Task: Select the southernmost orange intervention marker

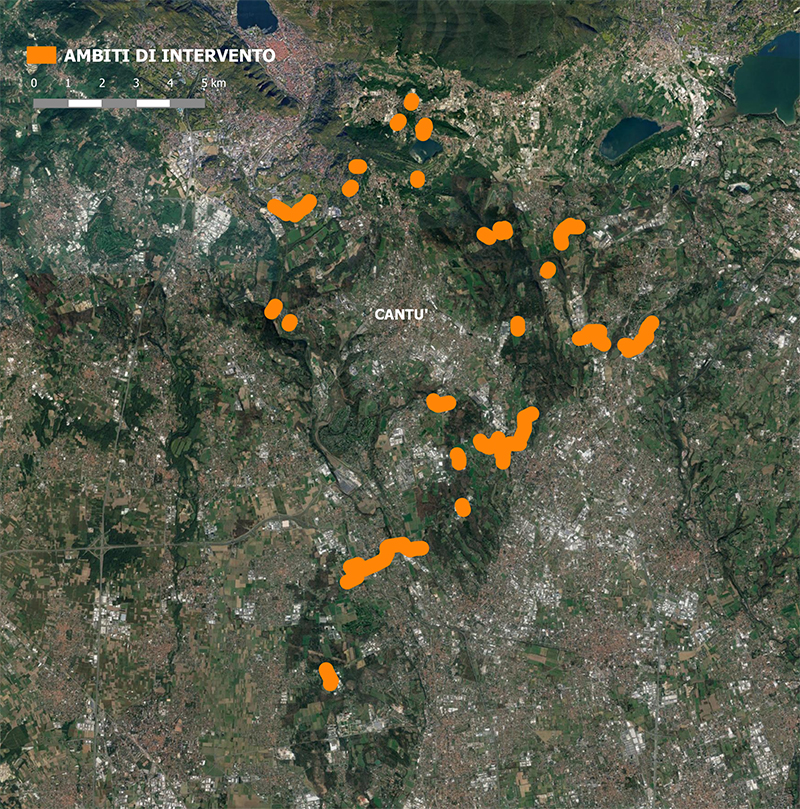Action: [328, 677]
